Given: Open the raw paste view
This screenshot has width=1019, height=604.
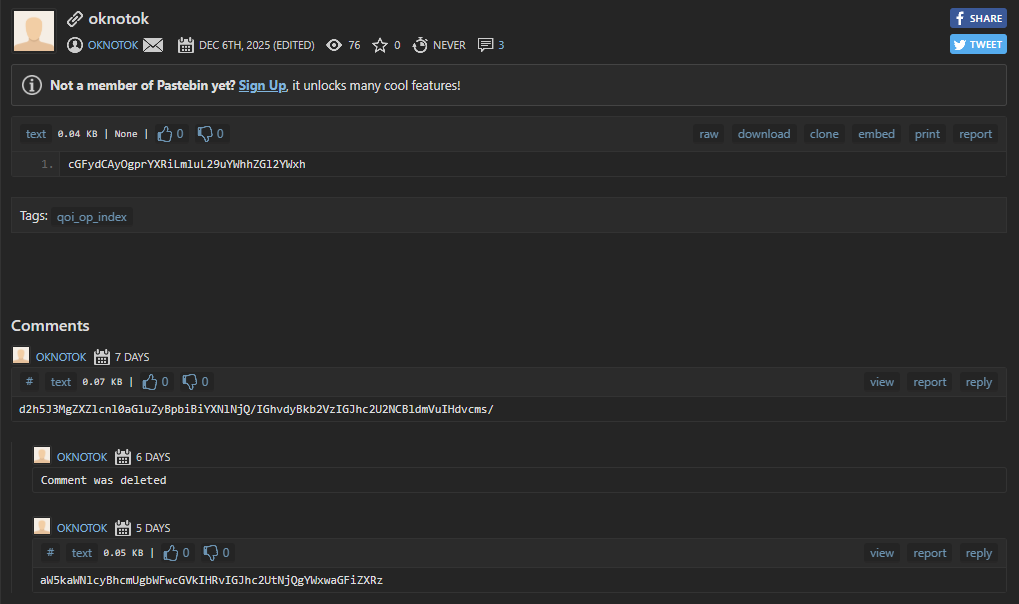Looking at the screenshot, I should coord(708,134).
